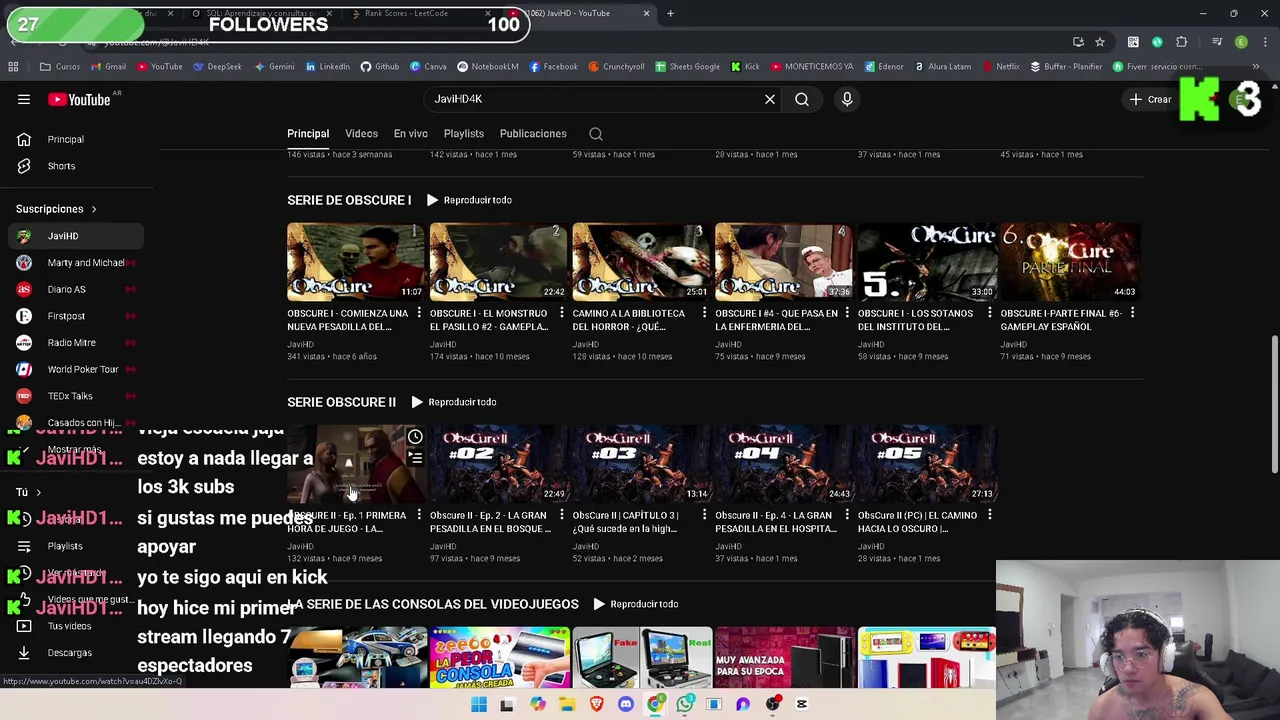Open options for OBSCURE I comienza una nueva pesadilla

click(x=419, y=313)
